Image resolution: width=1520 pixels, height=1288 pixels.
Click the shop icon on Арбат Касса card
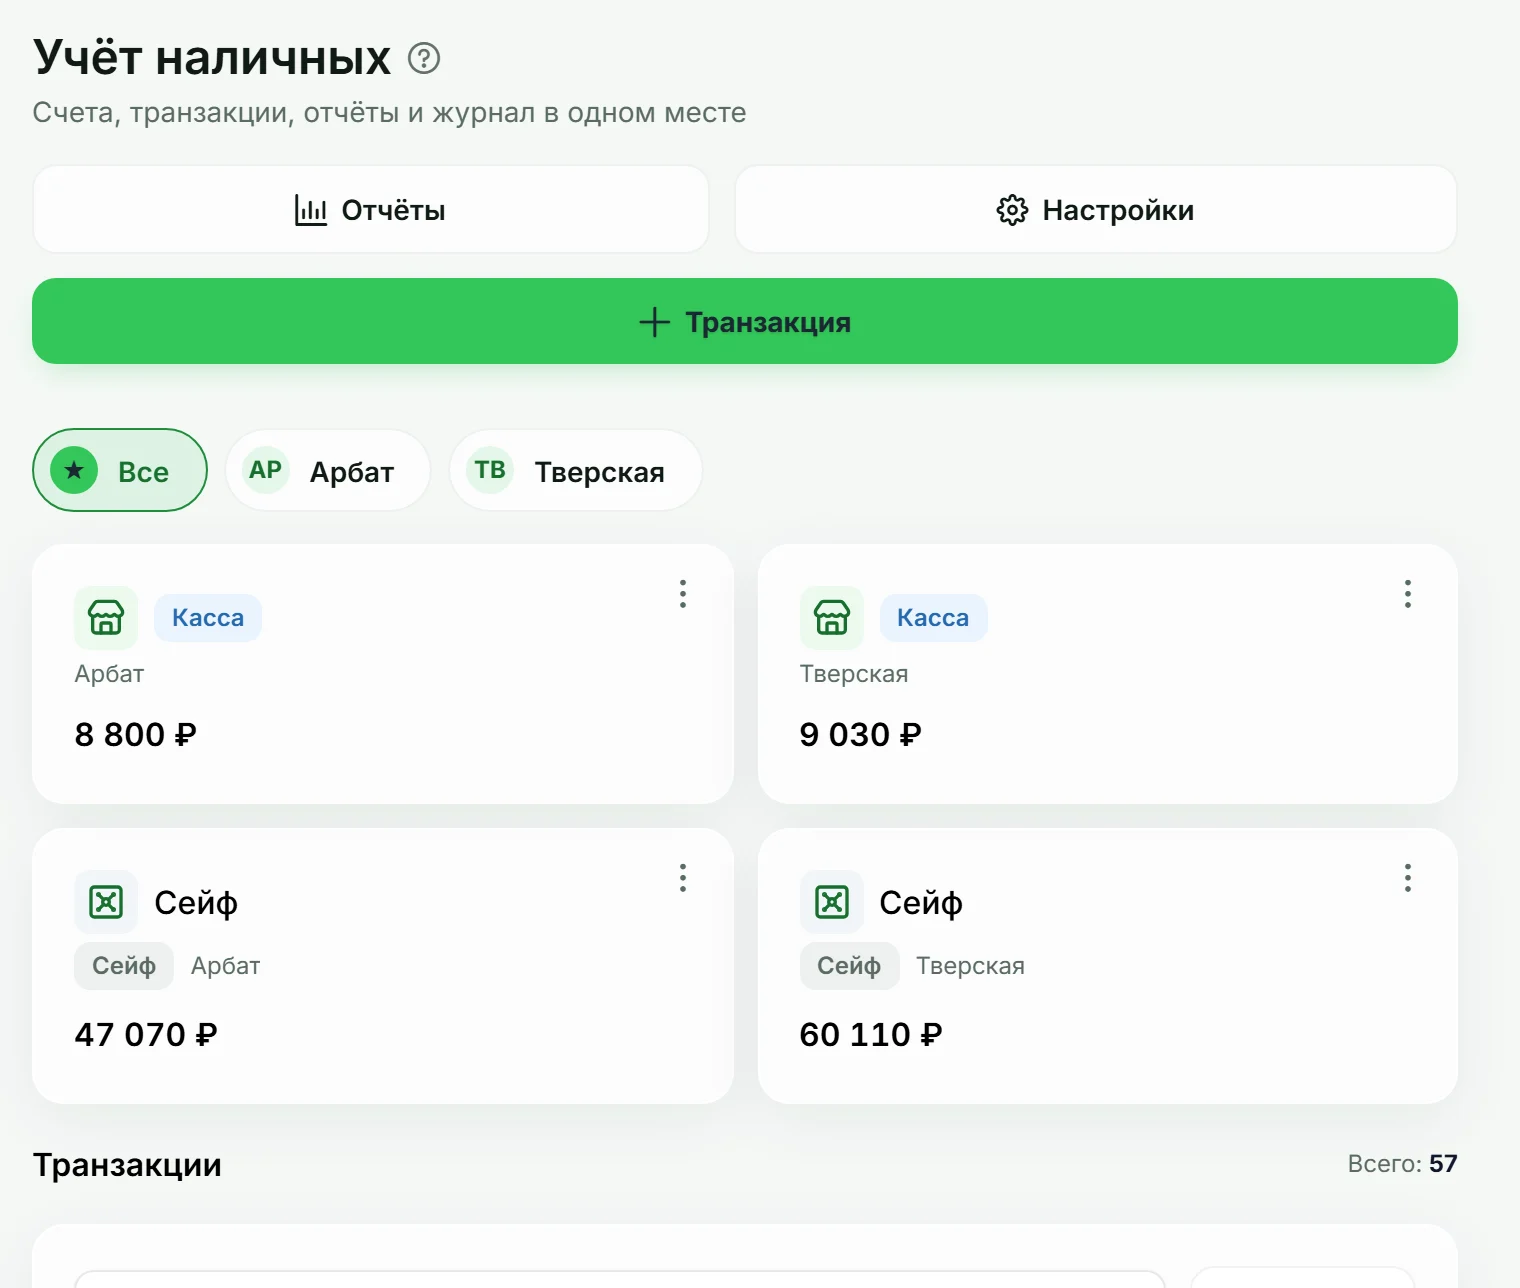pyautogui.click(x=106, y=618)
